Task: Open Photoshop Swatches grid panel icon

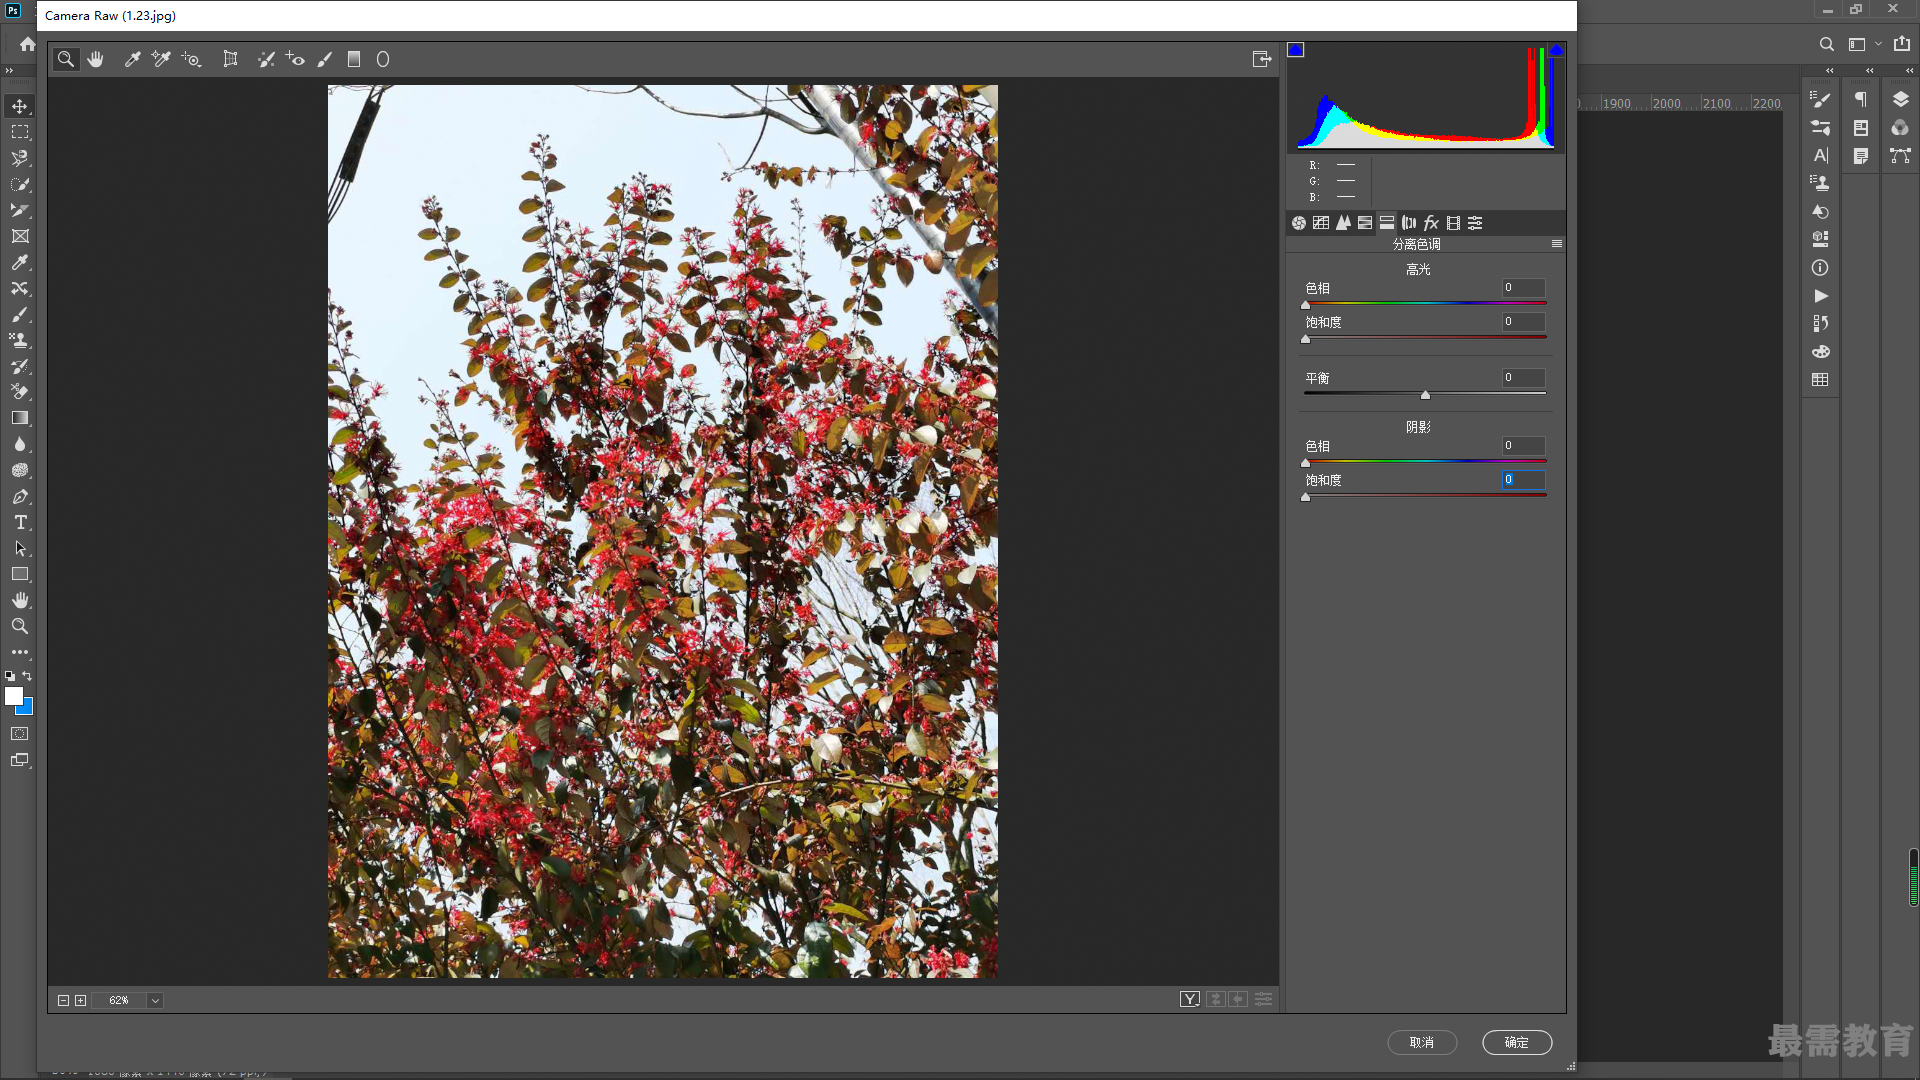Action: (x=1820, y=379)
